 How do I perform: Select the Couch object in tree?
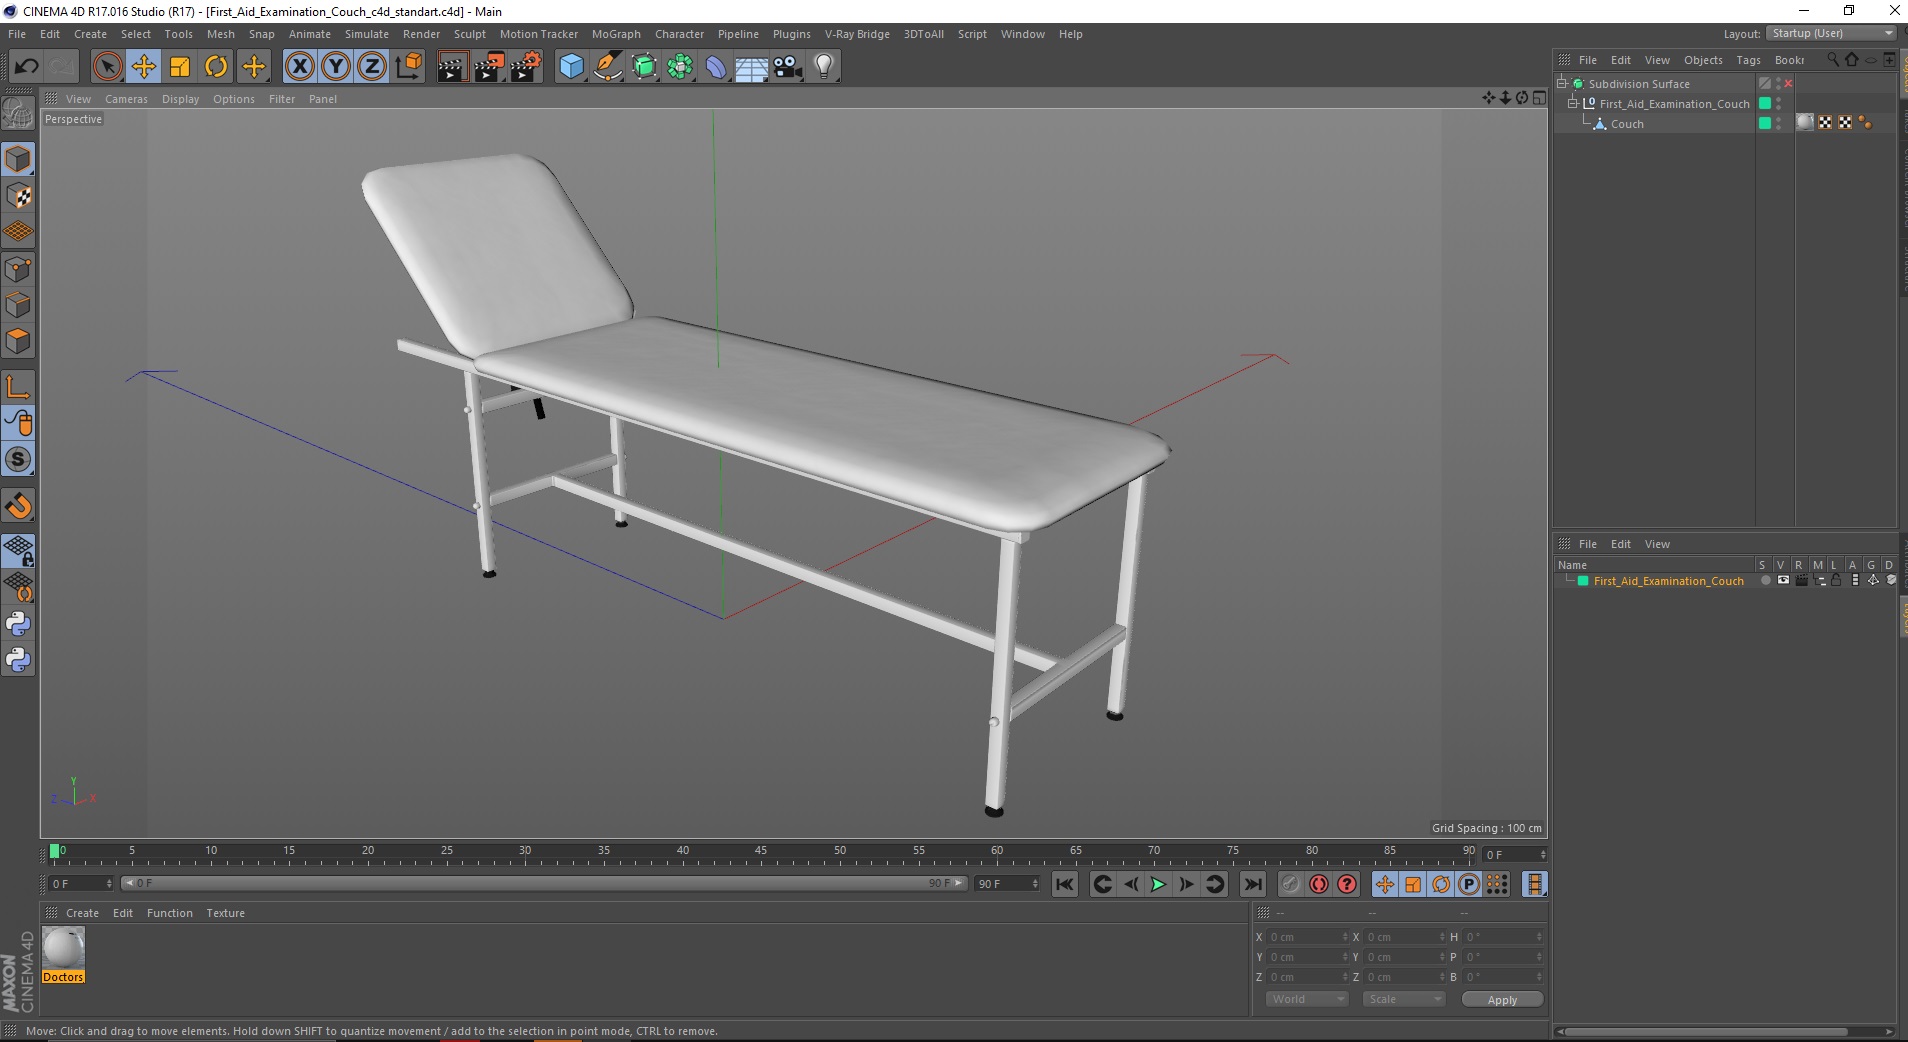pos(1626,124)
